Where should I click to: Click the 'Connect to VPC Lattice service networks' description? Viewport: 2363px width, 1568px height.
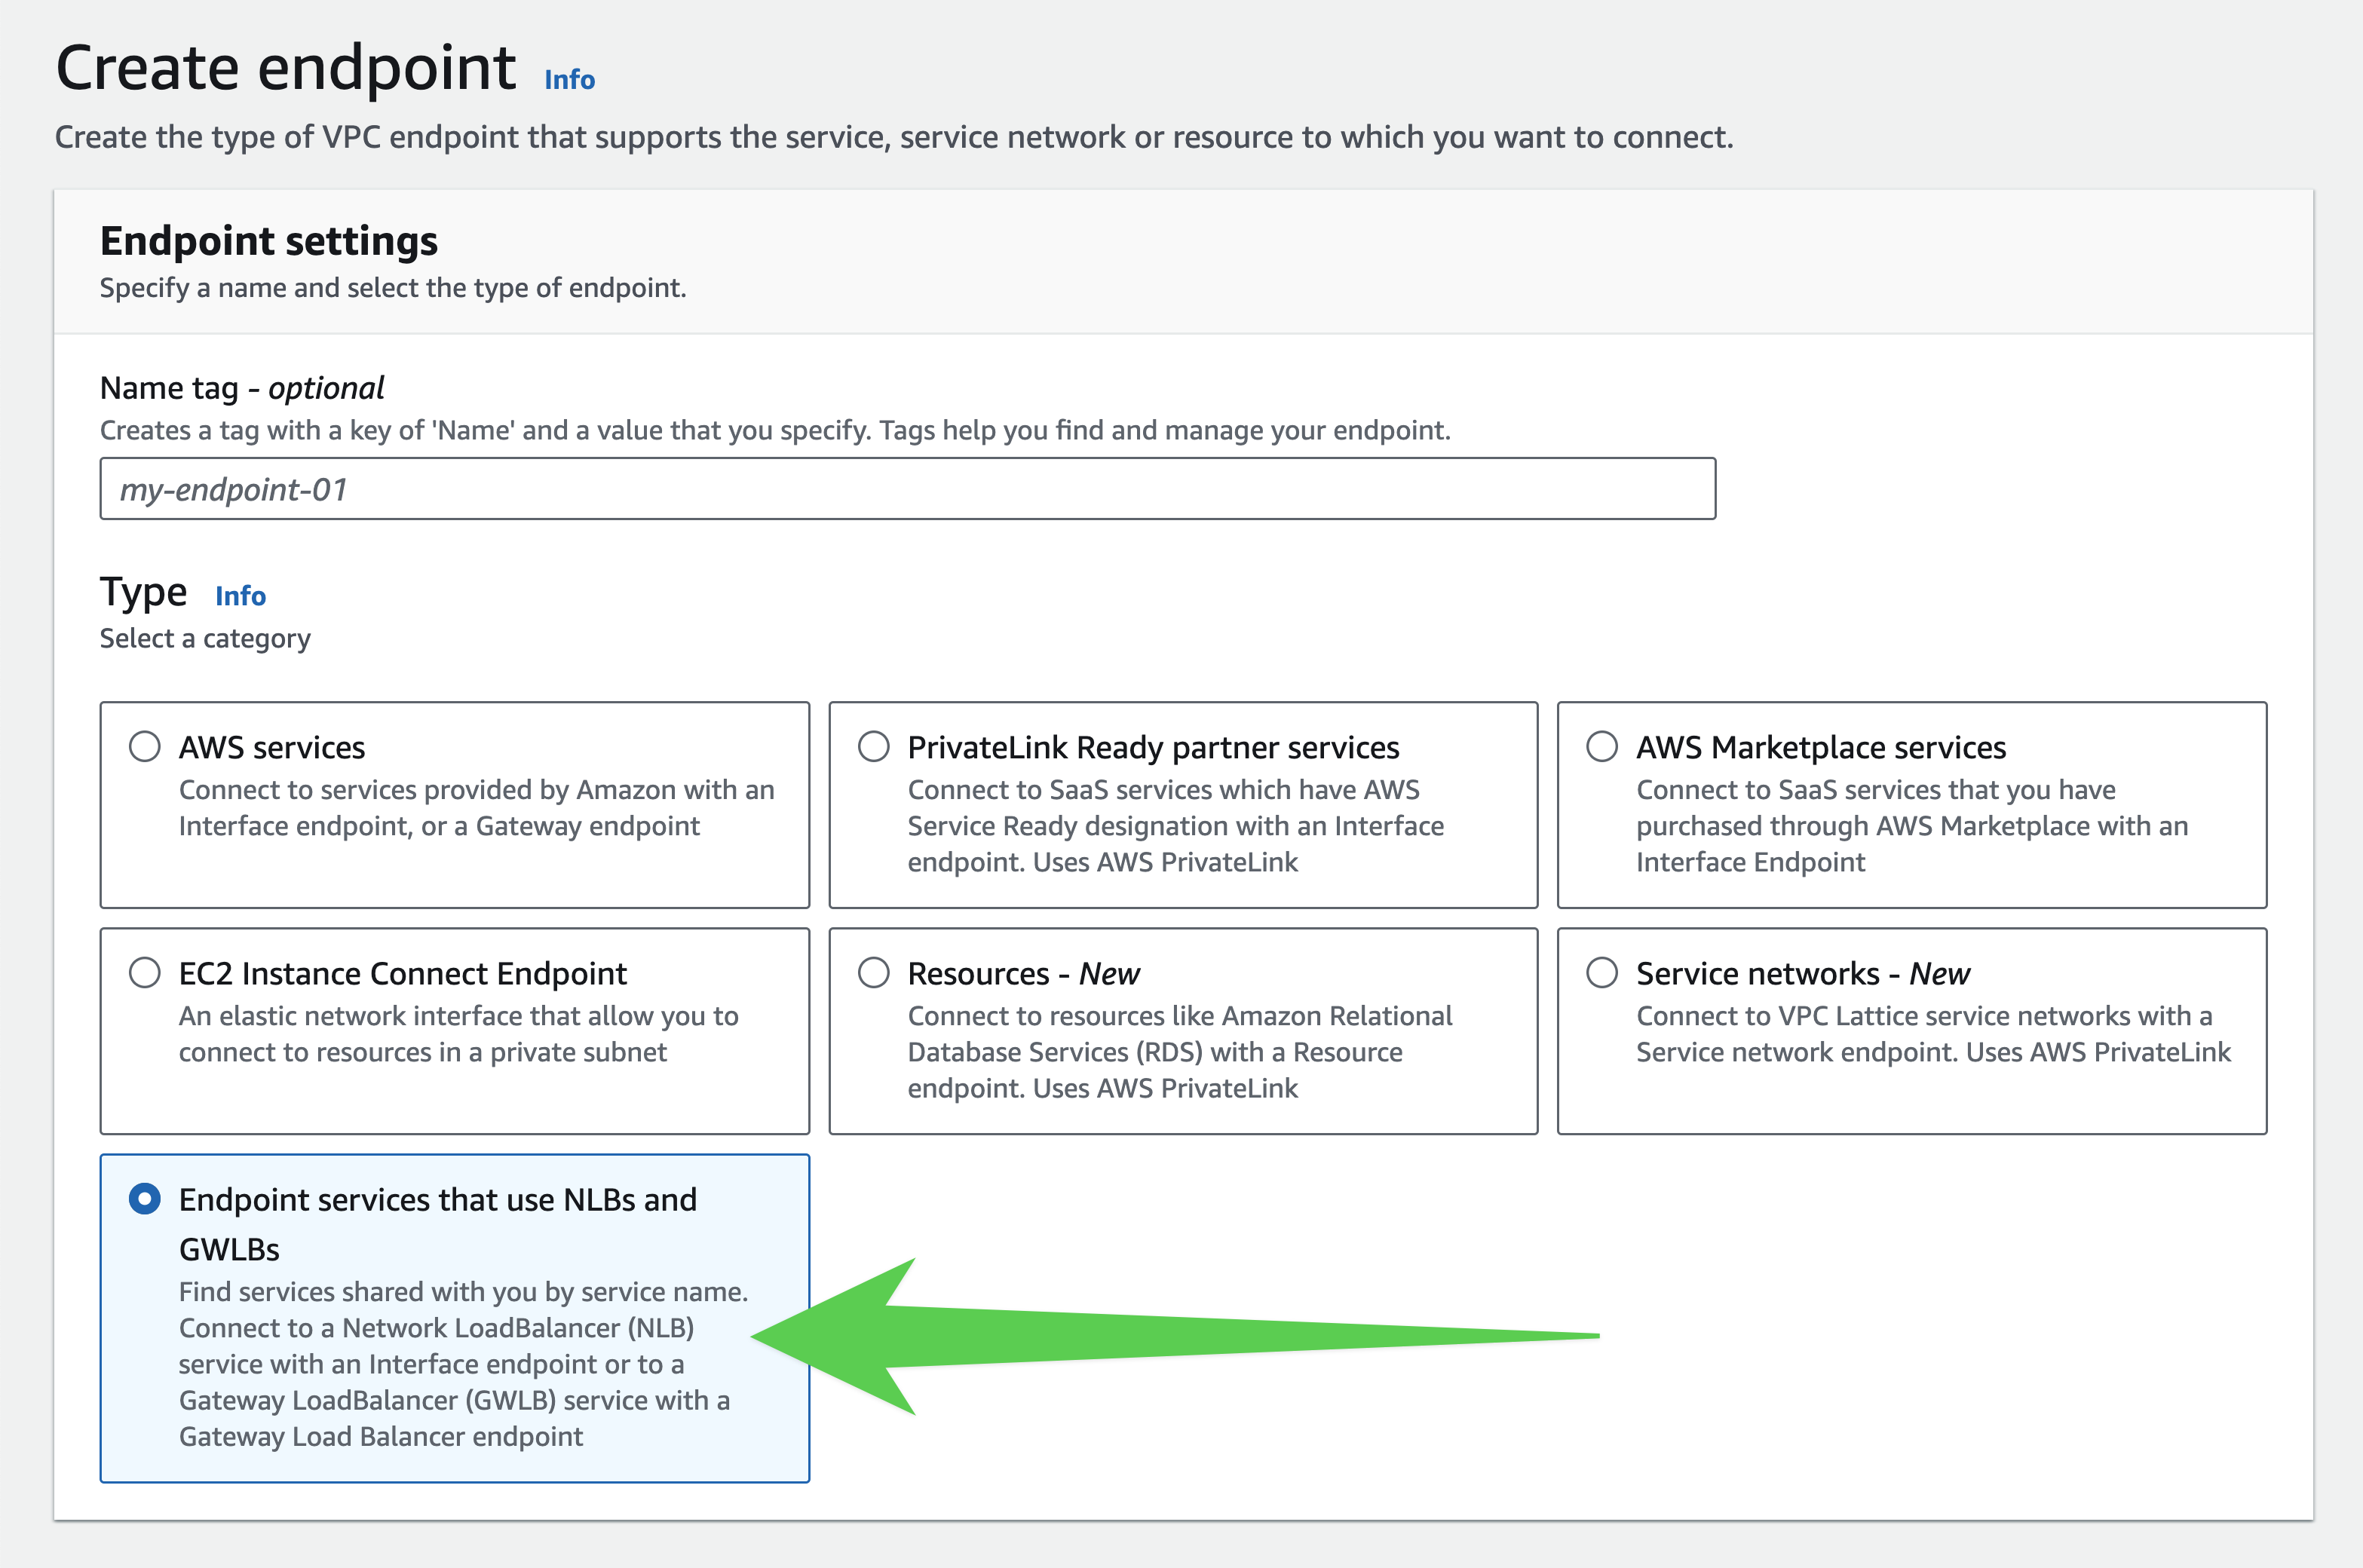pos(1933,1034)
